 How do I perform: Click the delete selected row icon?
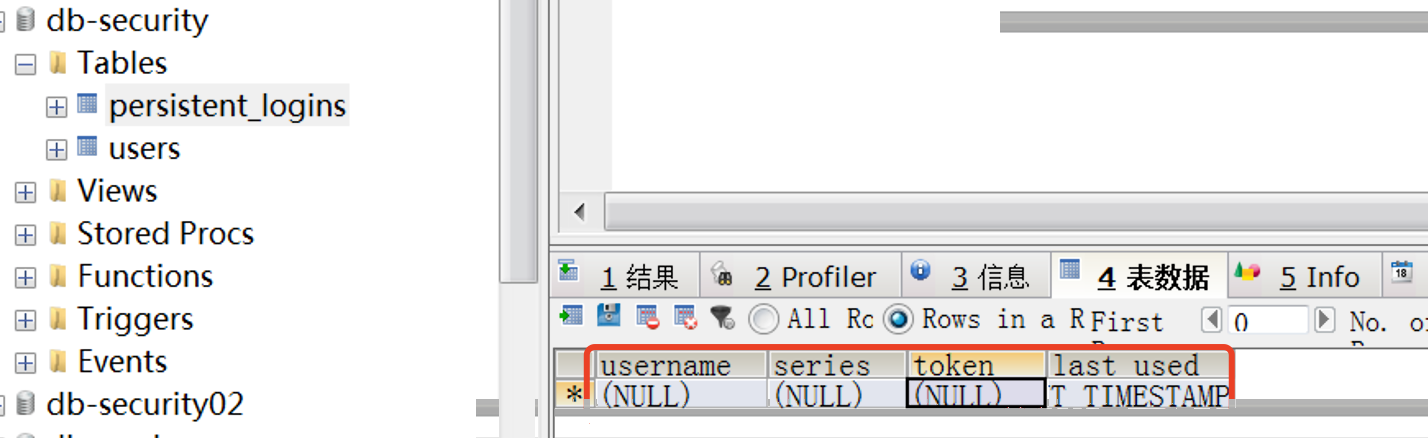[x=647, y=318]
